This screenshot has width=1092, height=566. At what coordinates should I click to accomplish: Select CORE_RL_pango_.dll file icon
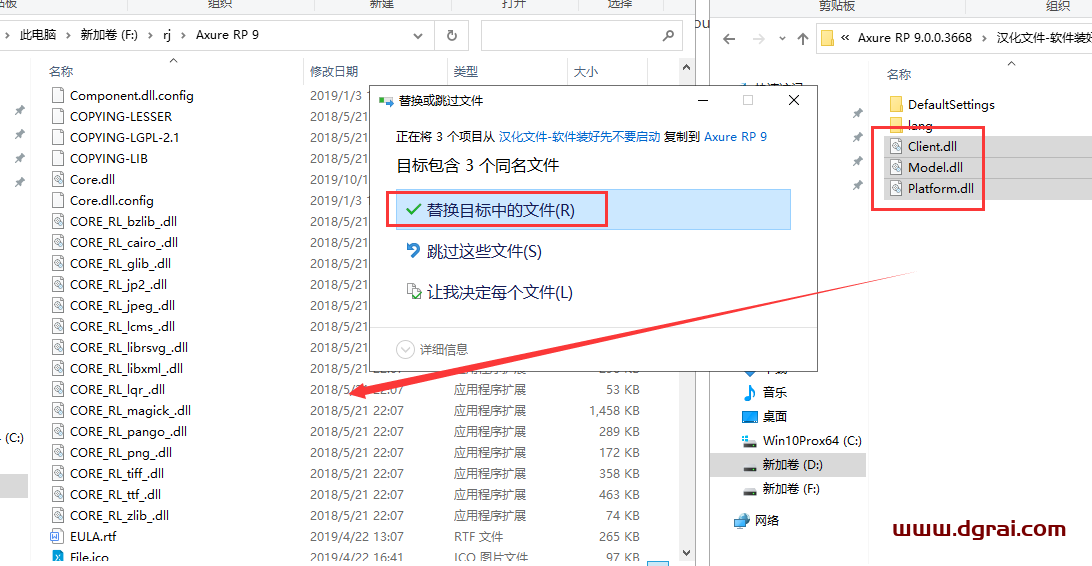pyautogui.click(x=58, y=431)
